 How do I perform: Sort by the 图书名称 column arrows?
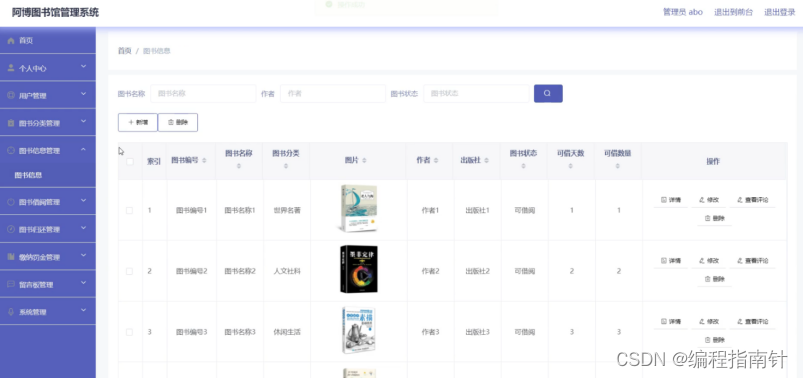(x=239, y=166)
